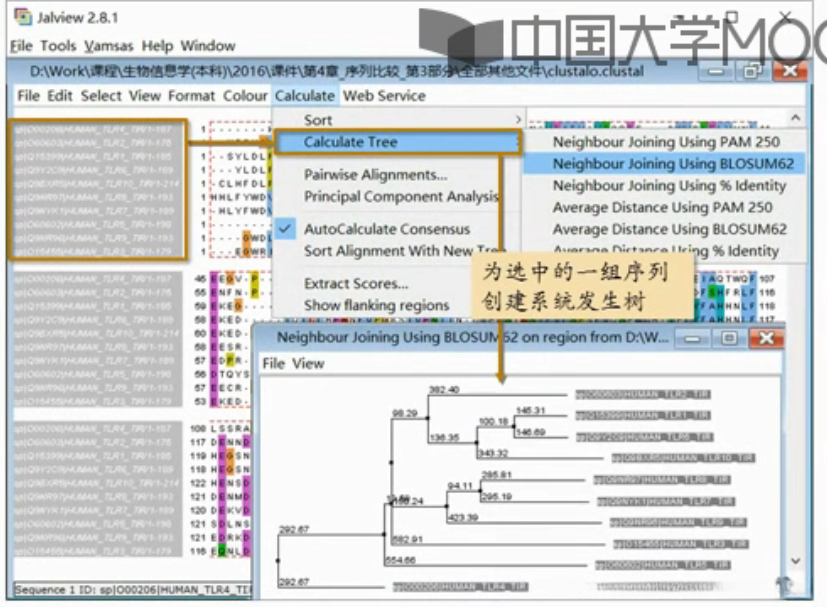Open the Colour menu
Screen dimensions: 827x607
click(x=245, y=96)
